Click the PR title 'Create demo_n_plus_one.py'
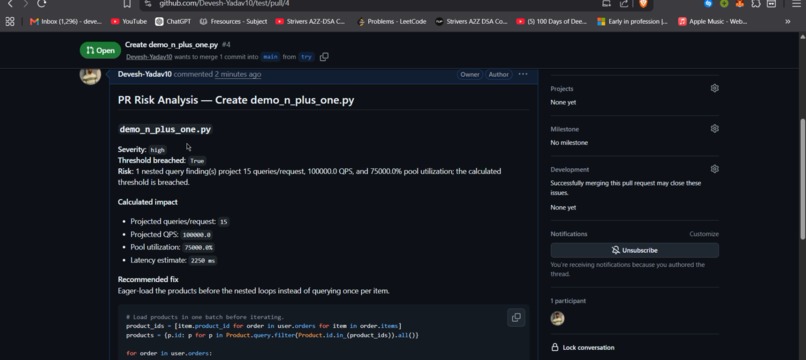The image size is (806, 360). [171, 45]
